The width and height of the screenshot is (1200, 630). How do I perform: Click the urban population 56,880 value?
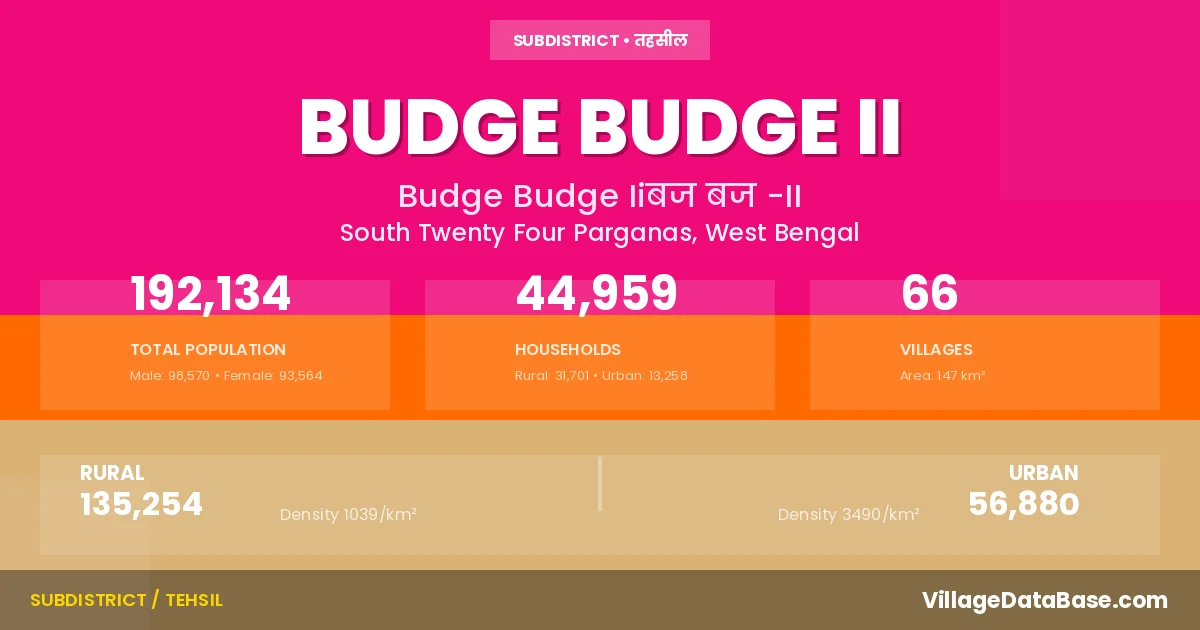pos(1023,505)
